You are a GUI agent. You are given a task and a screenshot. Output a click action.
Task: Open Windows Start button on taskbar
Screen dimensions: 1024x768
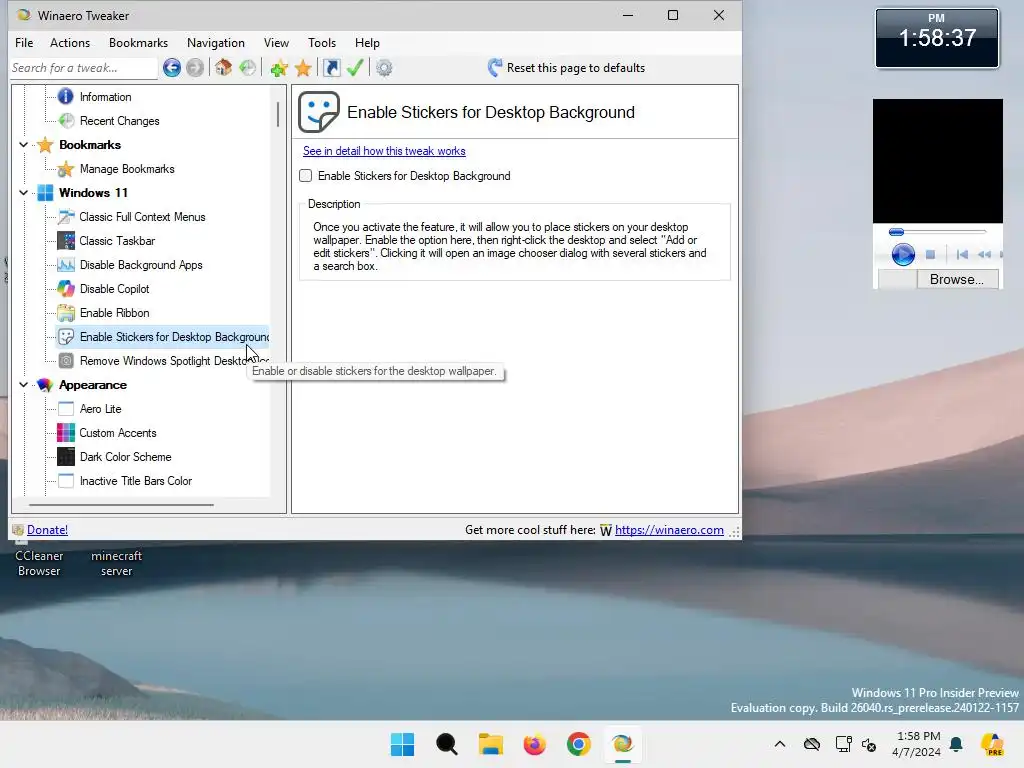tap(402, 744)
